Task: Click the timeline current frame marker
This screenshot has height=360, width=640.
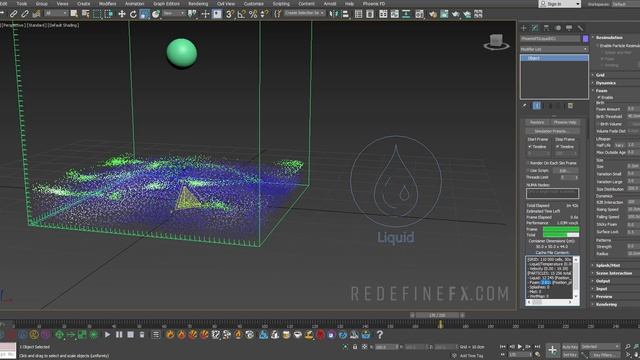Action: point(440,324)
